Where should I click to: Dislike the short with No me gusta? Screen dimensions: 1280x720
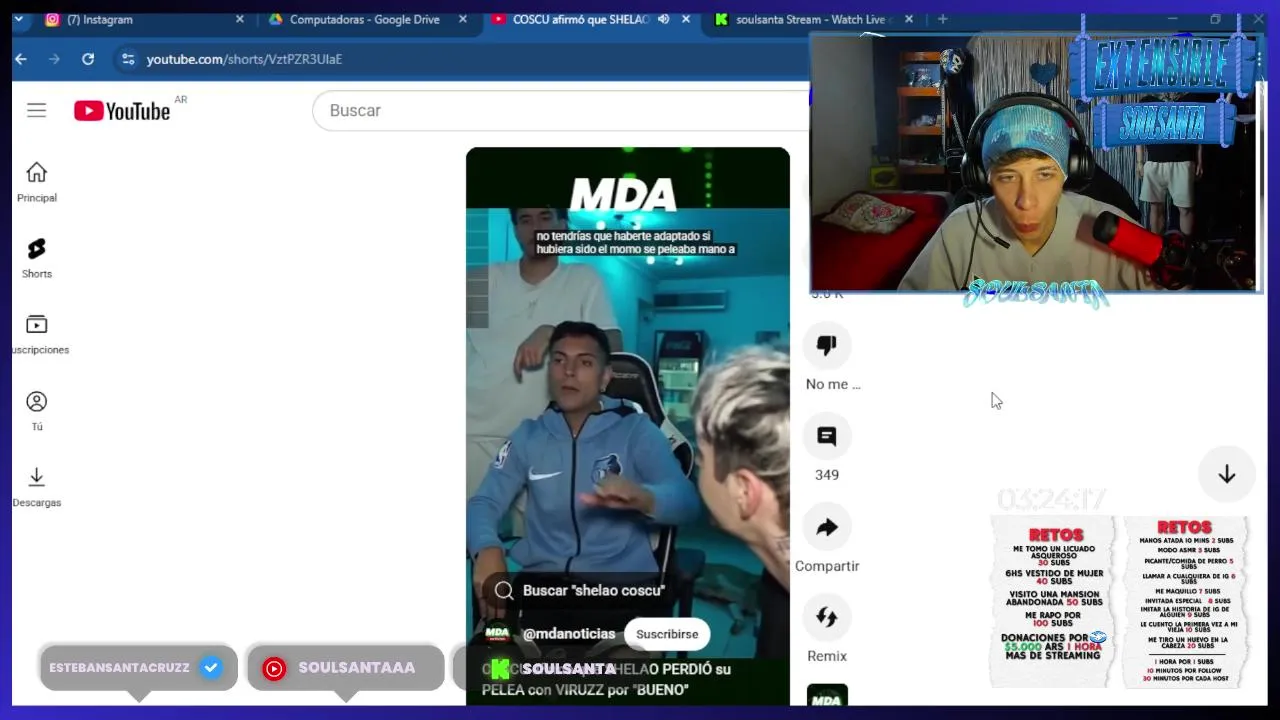coord(827,346)
